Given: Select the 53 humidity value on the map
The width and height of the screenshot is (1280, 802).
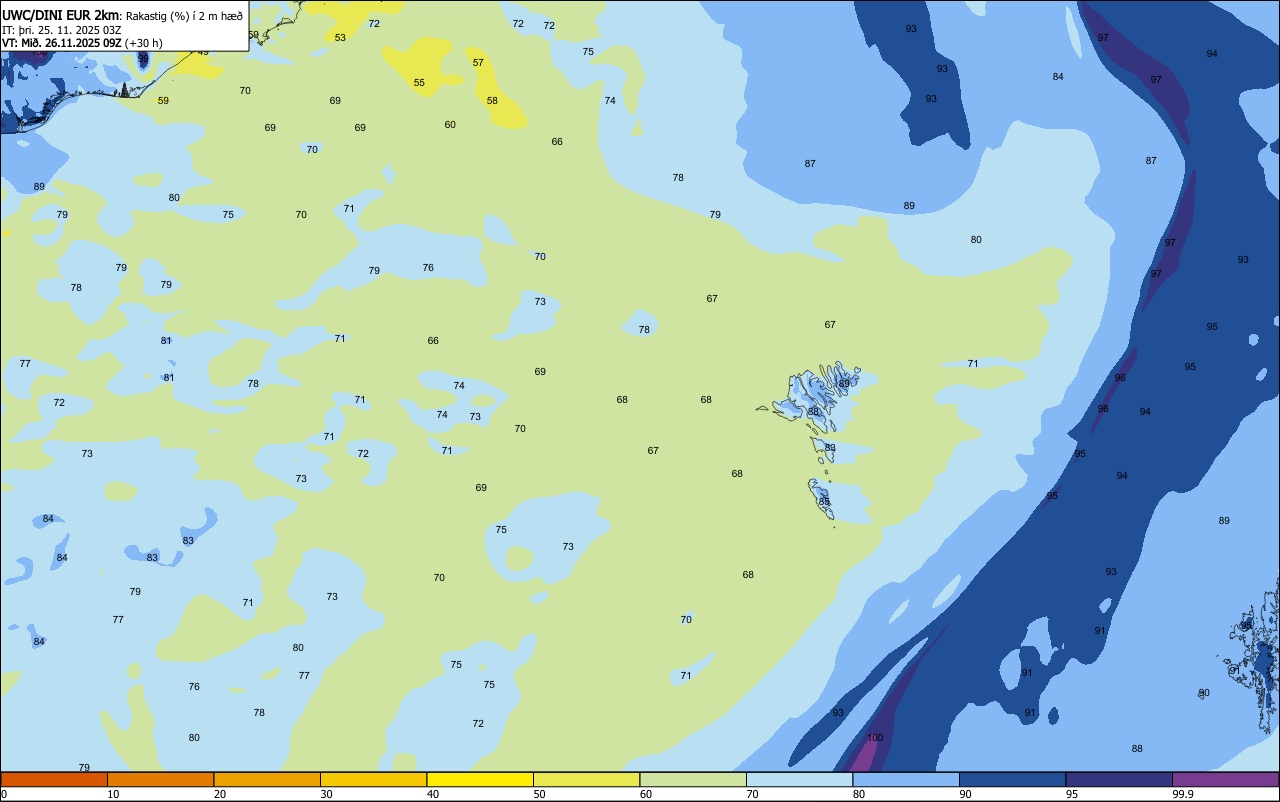Looking at the screenshot, I should pyautogui.click(x=340, y=38).
